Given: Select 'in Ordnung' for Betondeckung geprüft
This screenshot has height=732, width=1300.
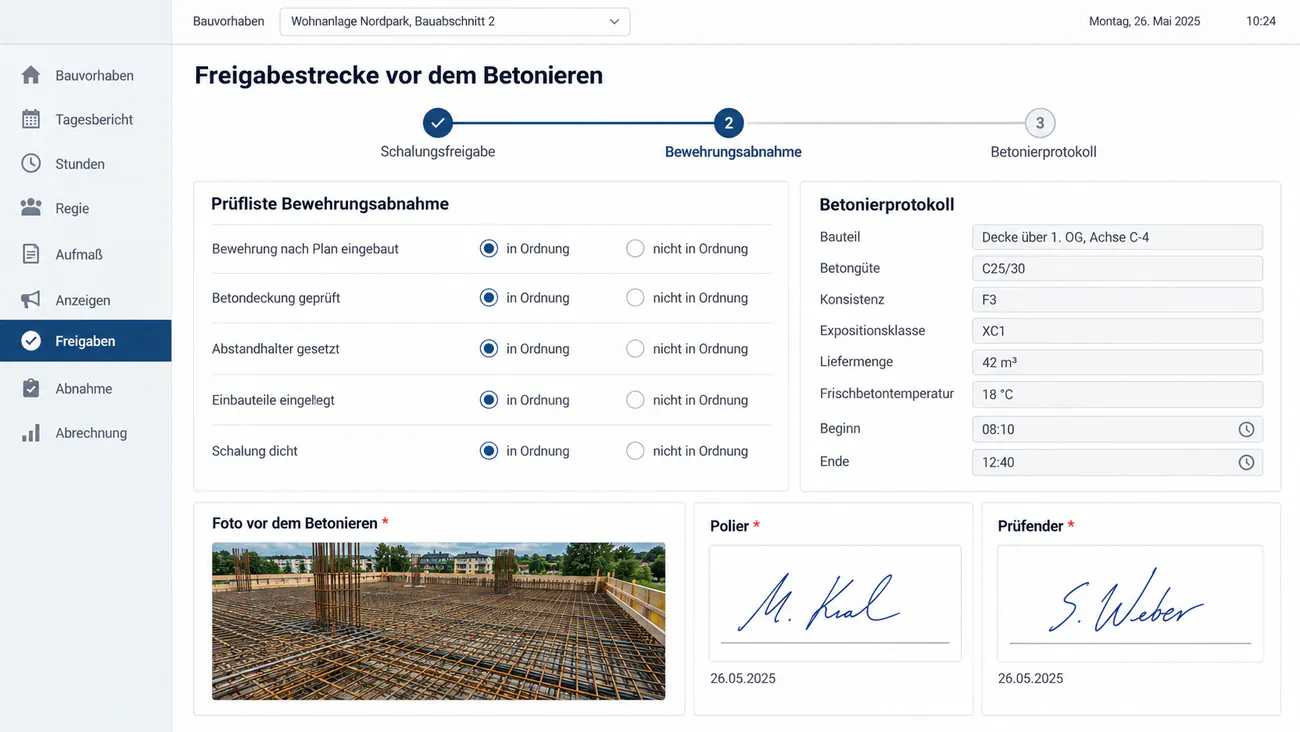Looking at the screenshot, I should [489, 297].
